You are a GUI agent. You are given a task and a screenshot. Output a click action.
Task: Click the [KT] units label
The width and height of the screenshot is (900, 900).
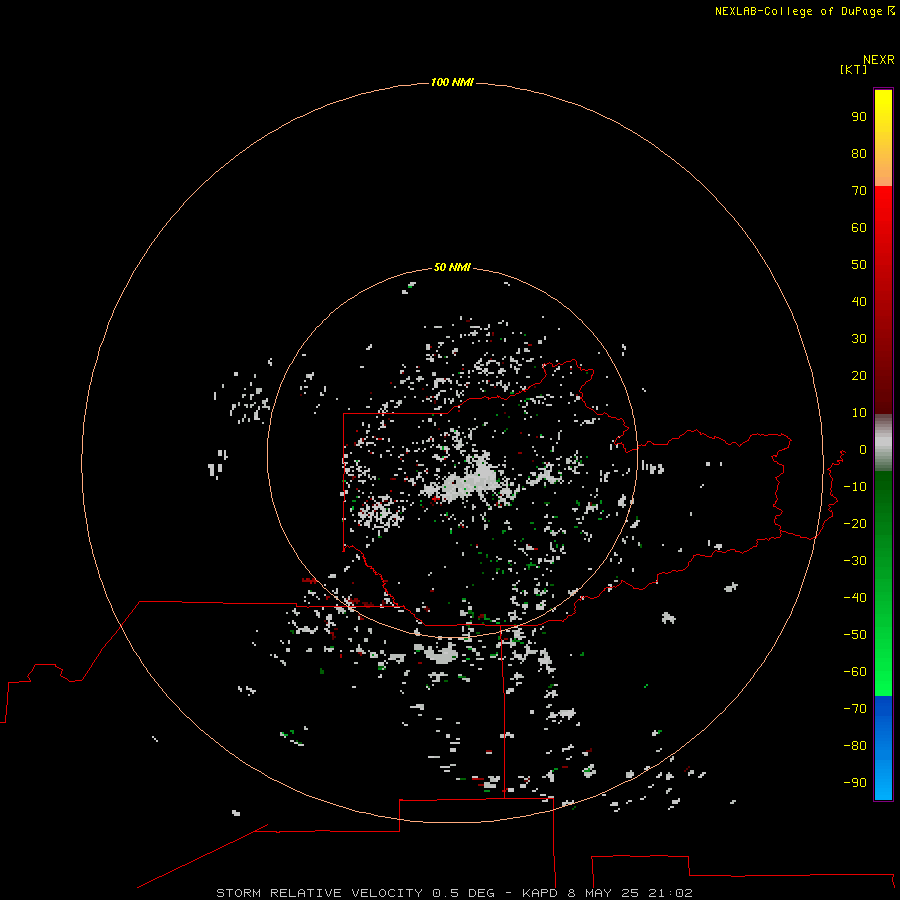pos(853,69)
